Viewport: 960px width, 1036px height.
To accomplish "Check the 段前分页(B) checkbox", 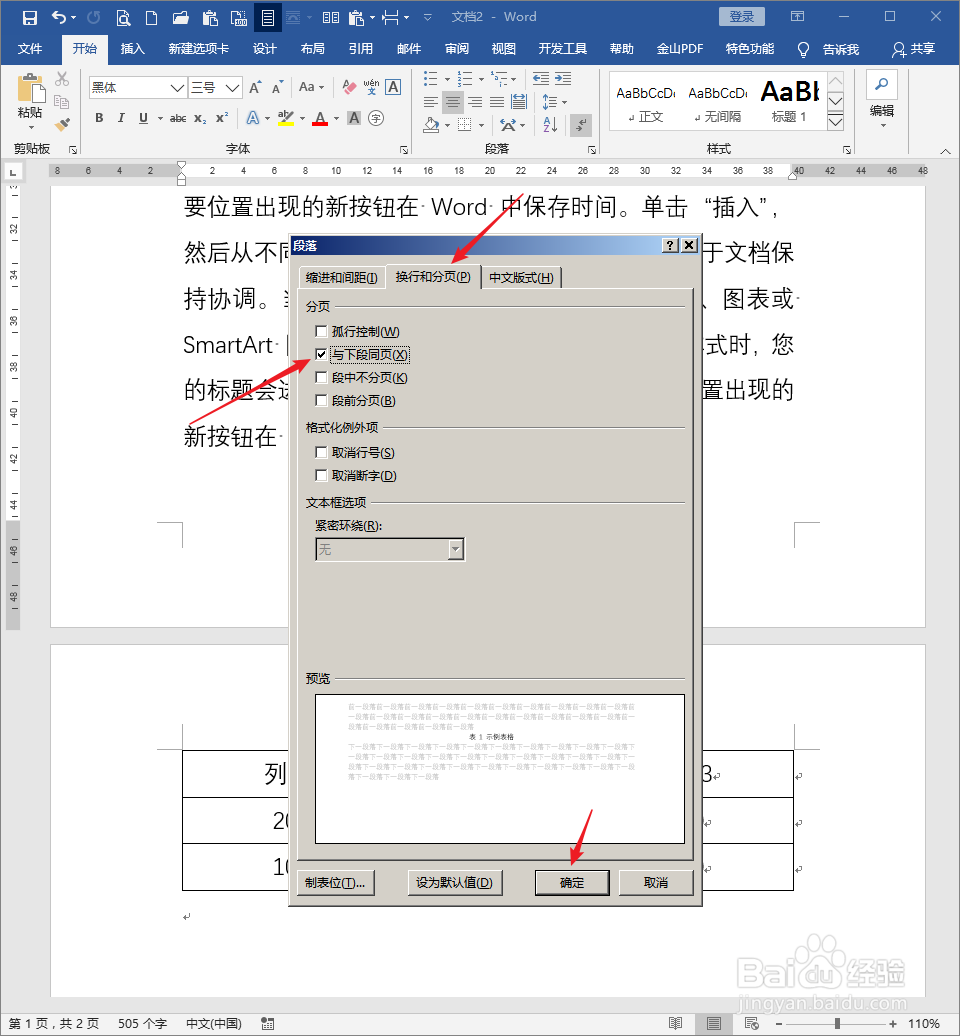I will point(321,400).
